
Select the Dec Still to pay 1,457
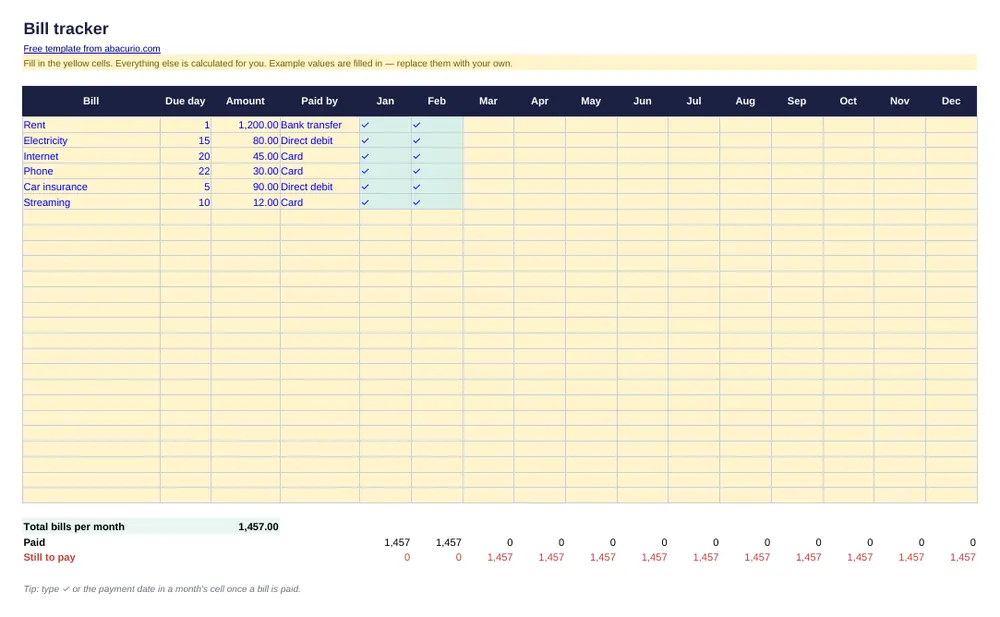tap(962, 558)
